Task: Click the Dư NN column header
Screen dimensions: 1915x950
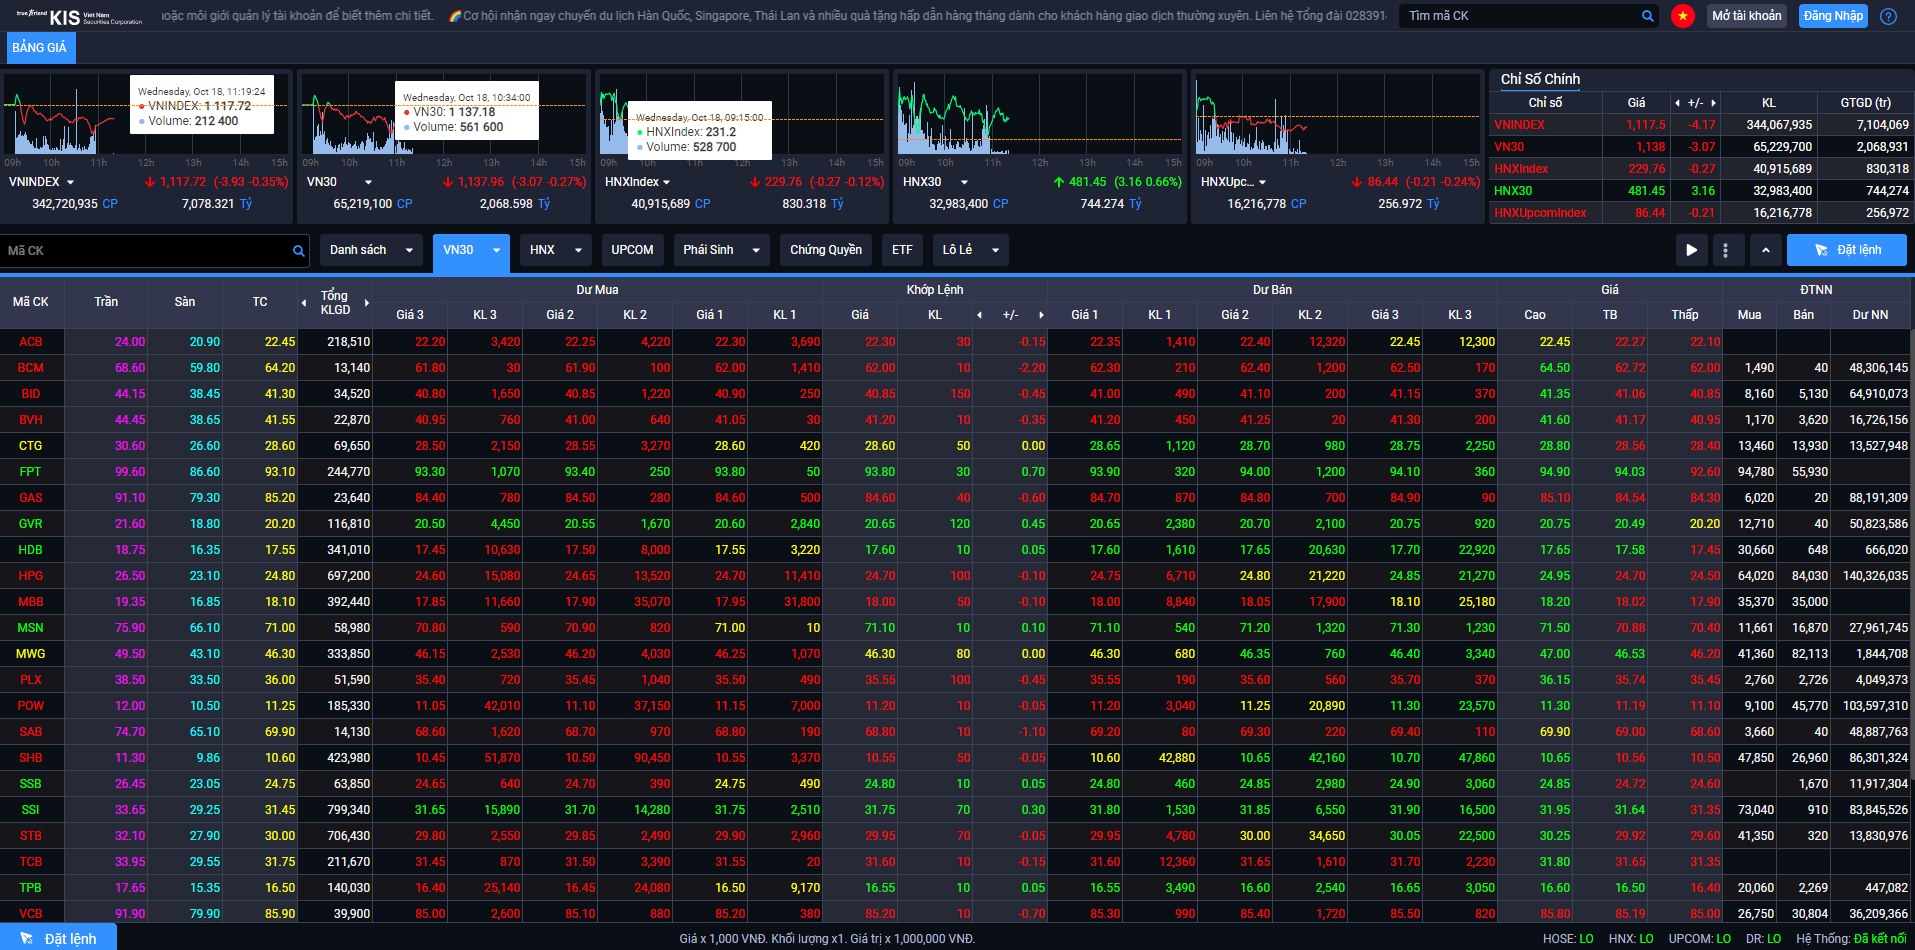Action: [1870, 315]
